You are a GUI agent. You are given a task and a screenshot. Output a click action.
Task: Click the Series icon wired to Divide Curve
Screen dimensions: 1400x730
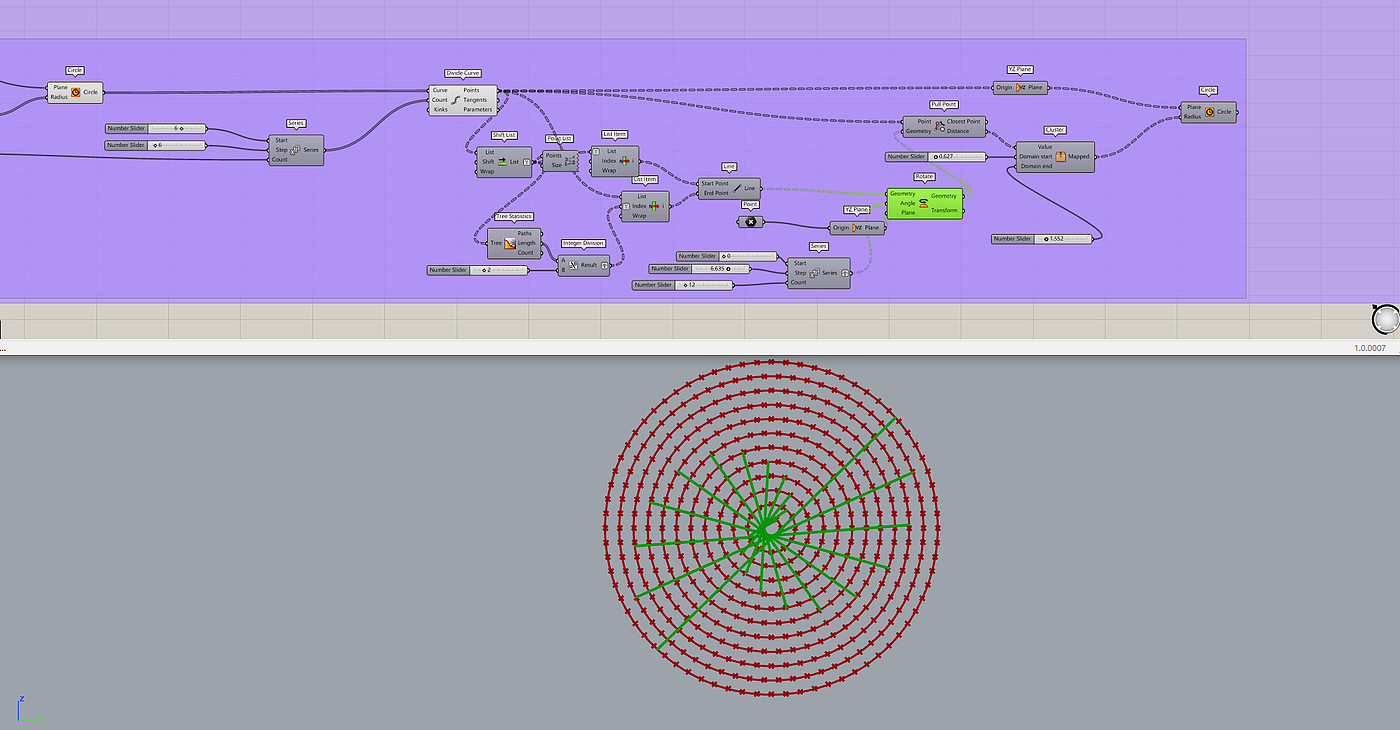point(295,150)
